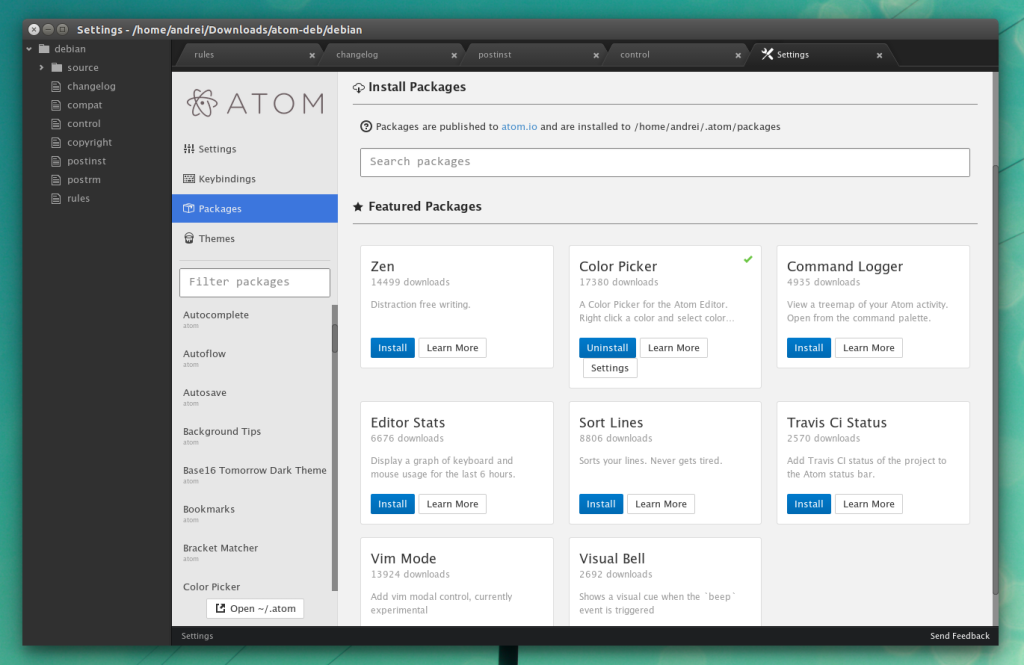Collapse the debian folder arrow

click(x=29, y=49)
